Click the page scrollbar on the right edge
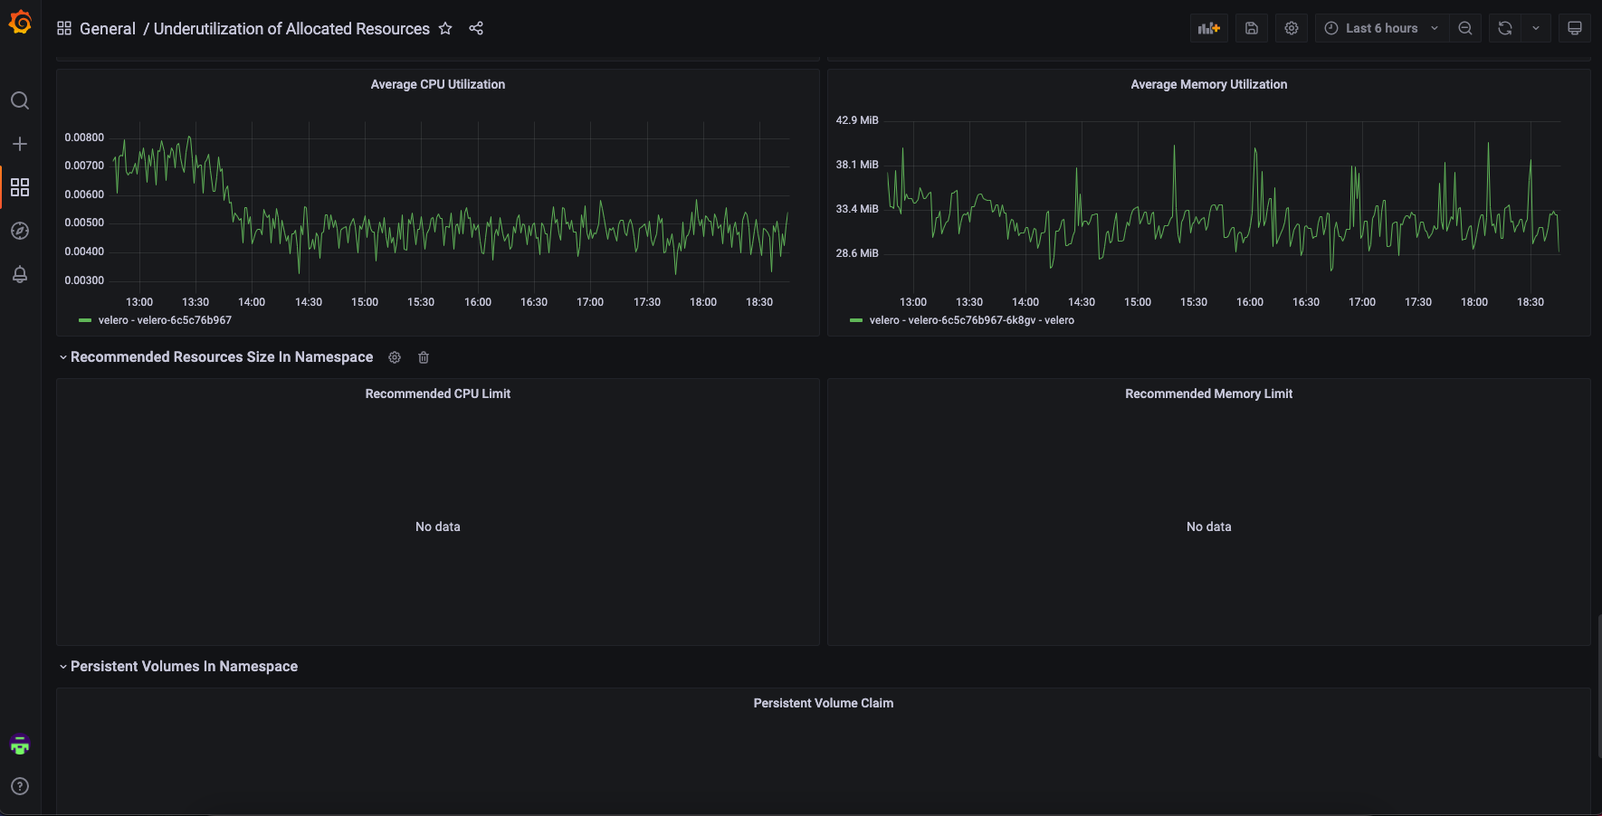The image size is (1602, 816). click(1598, 686)
